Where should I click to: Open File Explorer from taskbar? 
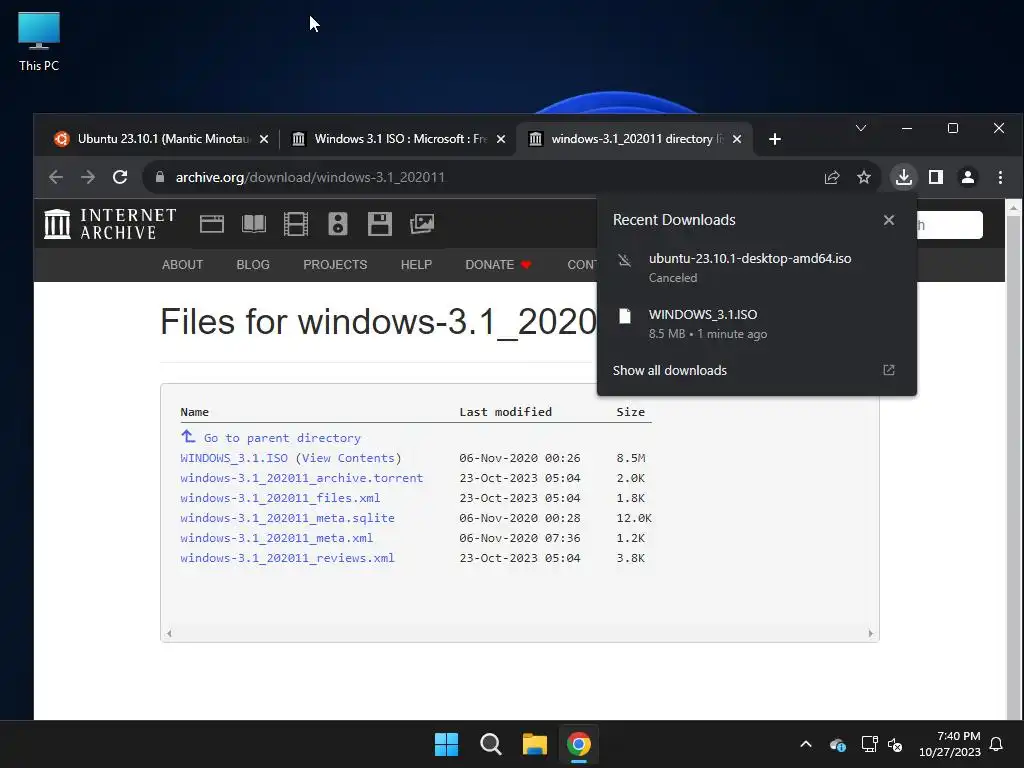535,744
